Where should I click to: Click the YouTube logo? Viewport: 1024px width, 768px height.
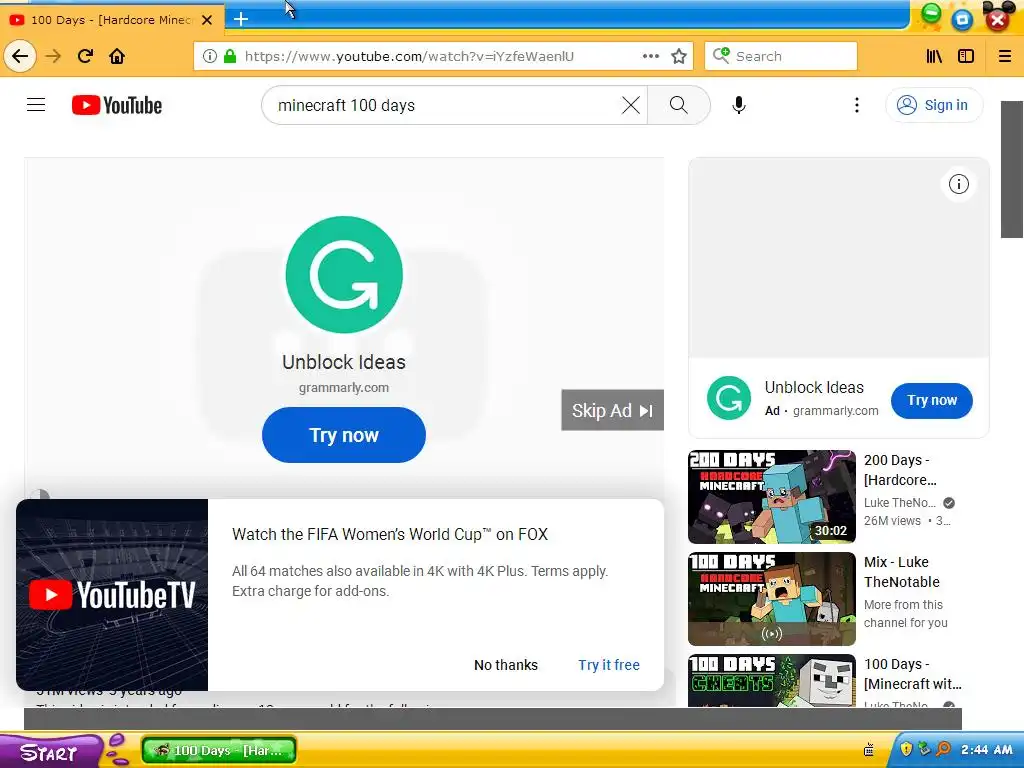click(x=117, y=105)
